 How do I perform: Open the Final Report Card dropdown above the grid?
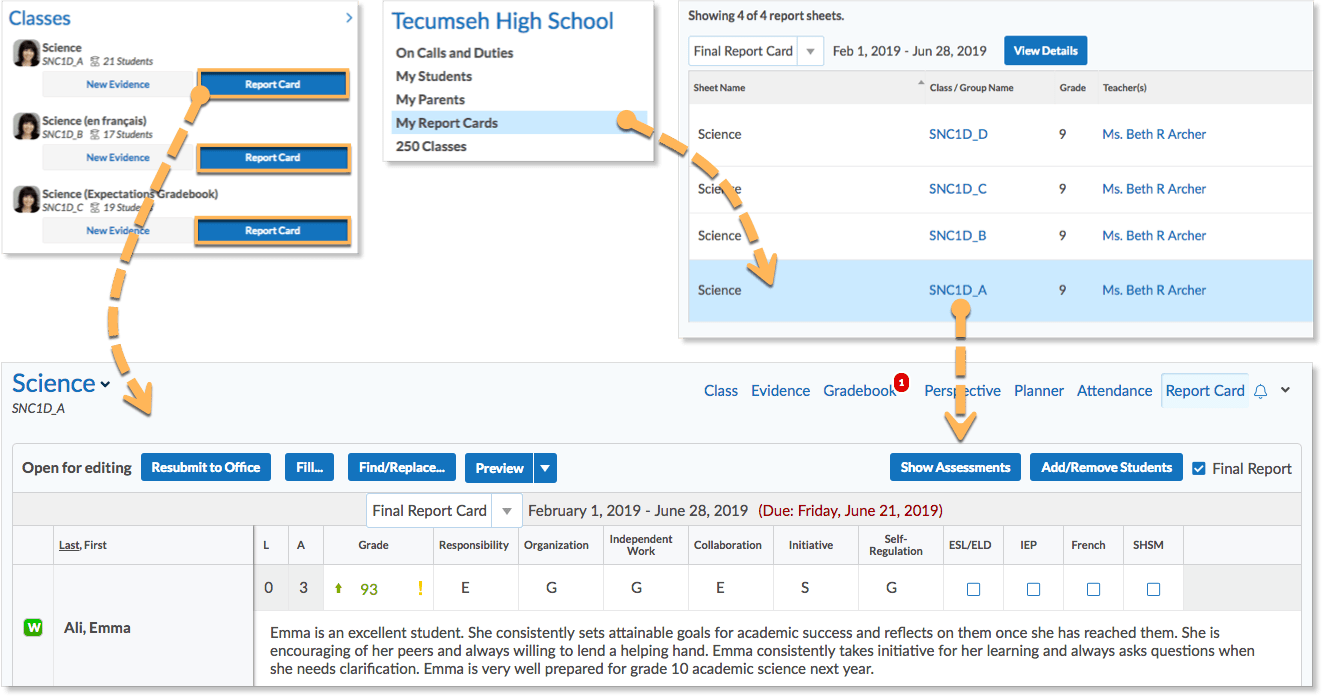[x=507, y=511]
